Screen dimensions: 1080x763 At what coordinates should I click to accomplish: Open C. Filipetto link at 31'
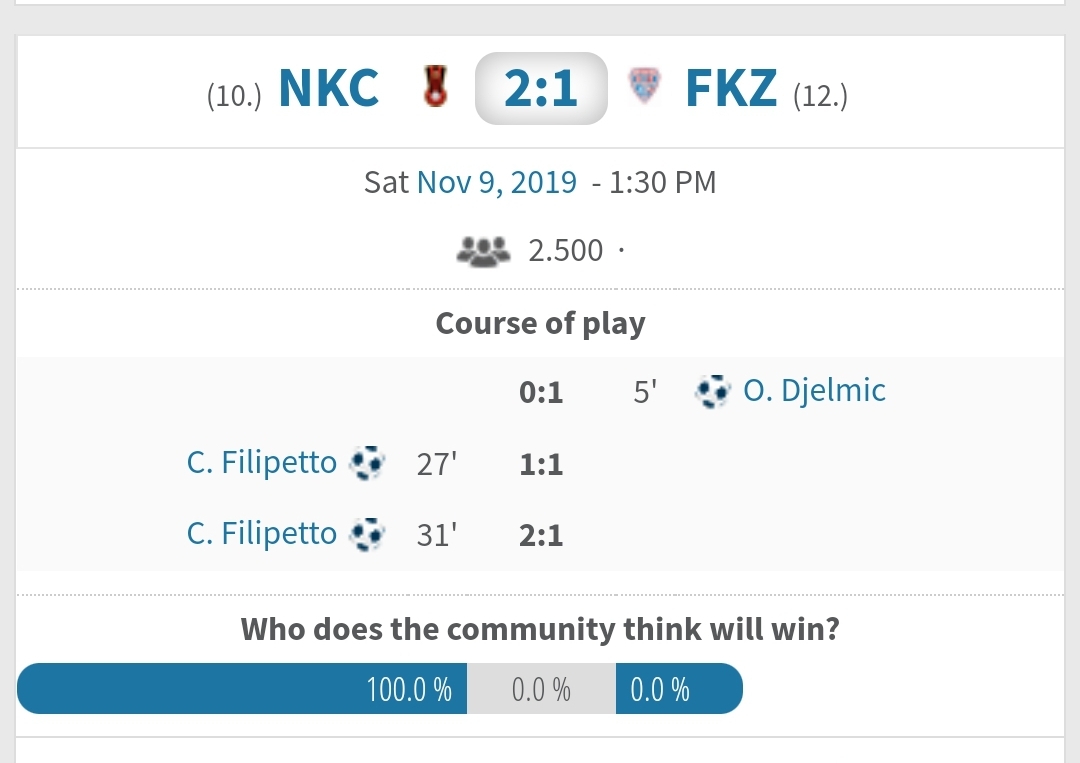click(x=262, y=534)
